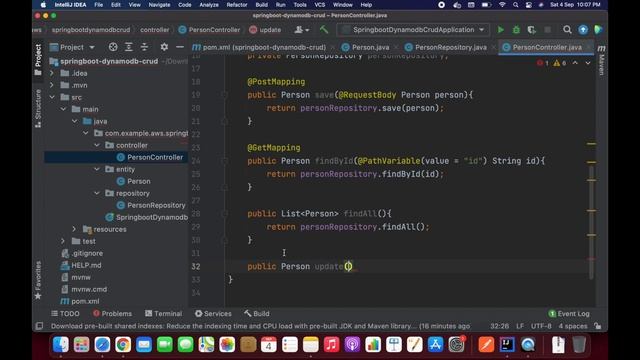Collapse all in Project panel

pos(144,47)
